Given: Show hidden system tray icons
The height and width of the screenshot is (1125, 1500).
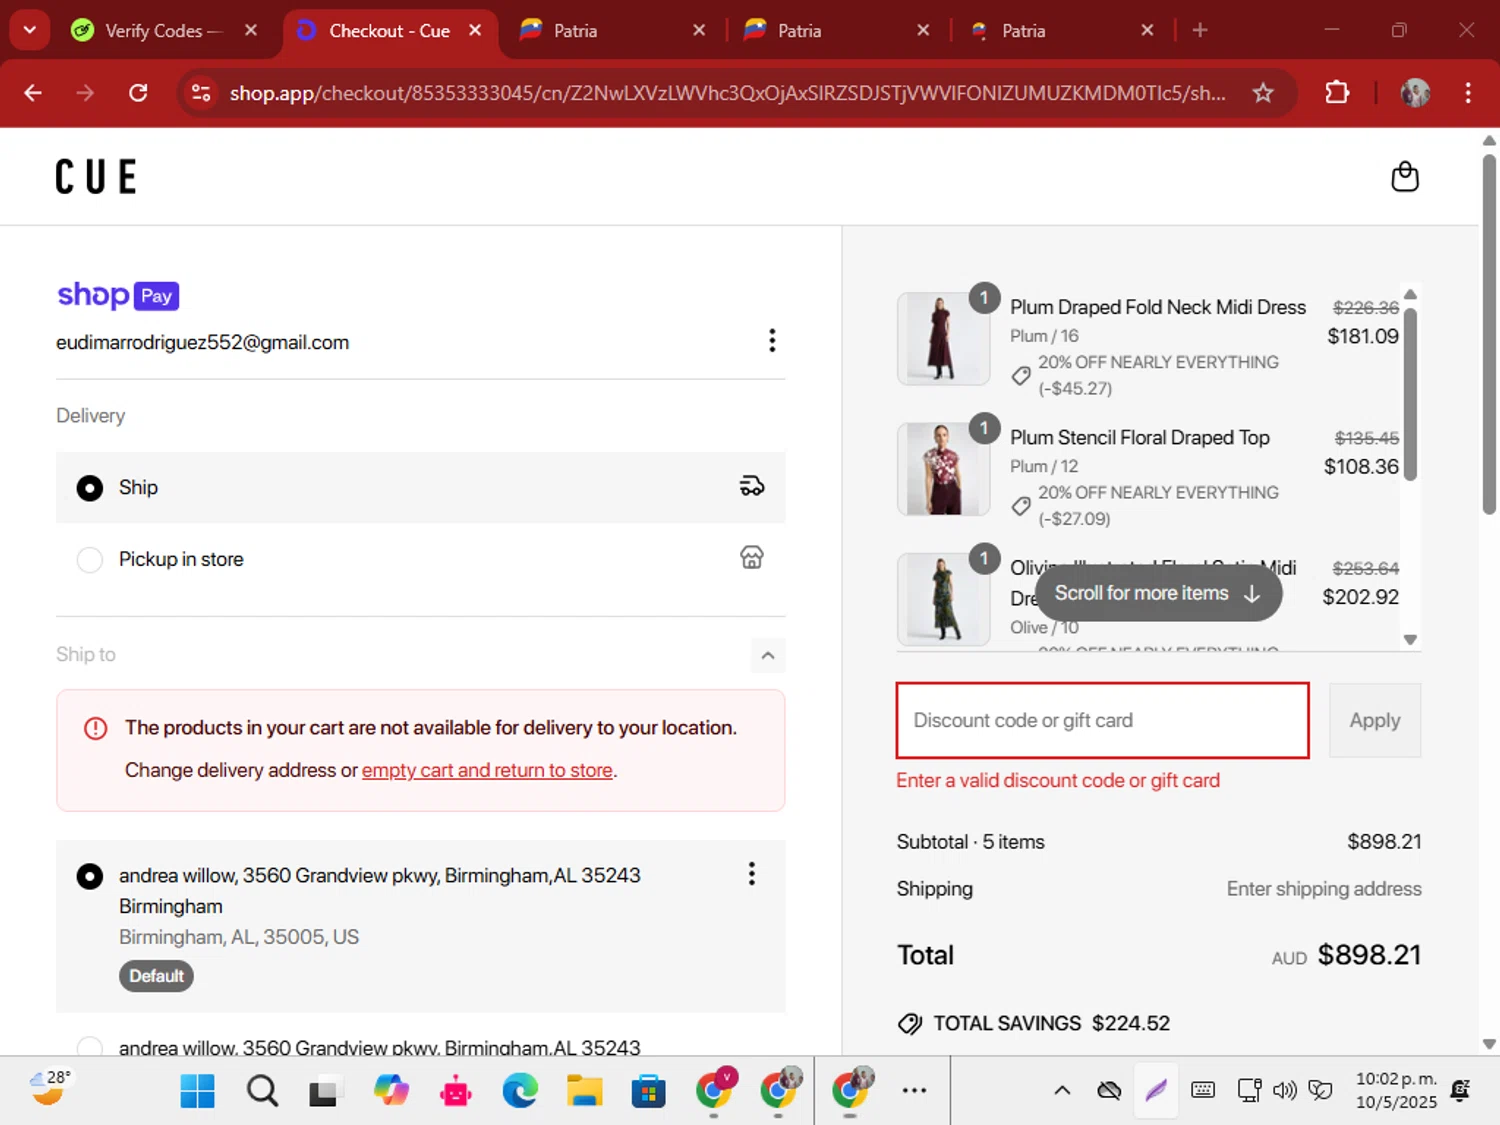Looking at the screenshot, I should (1062, 1091).
